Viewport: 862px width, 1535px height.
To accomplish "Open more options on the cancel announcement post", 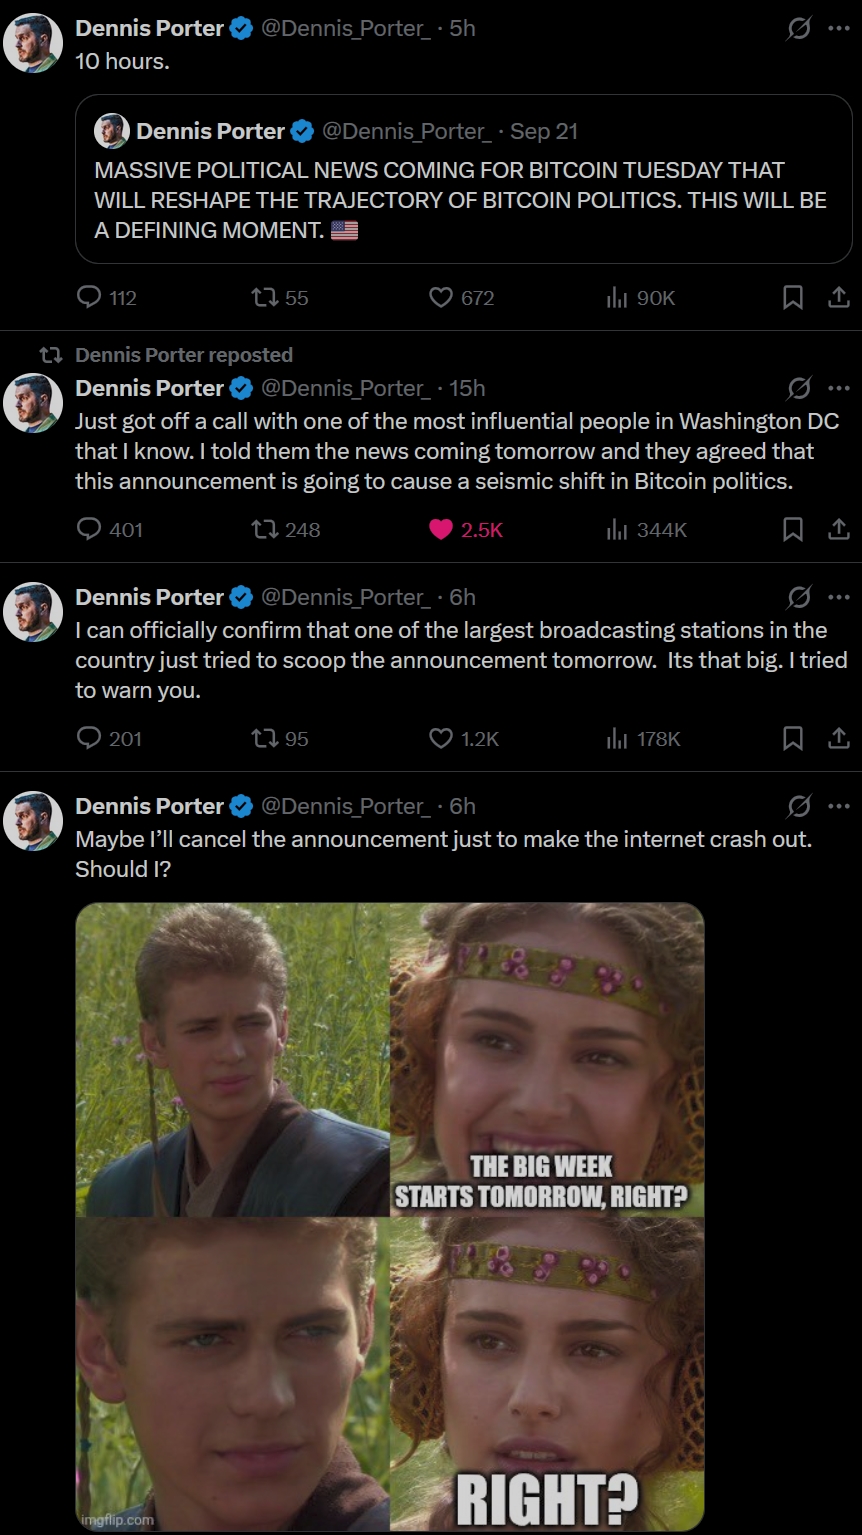I will tap(839, 806).
